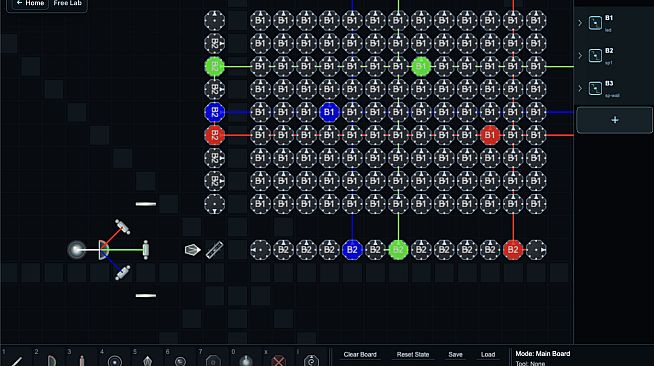Toggle the lit blue B1 node

click(329, 112)
